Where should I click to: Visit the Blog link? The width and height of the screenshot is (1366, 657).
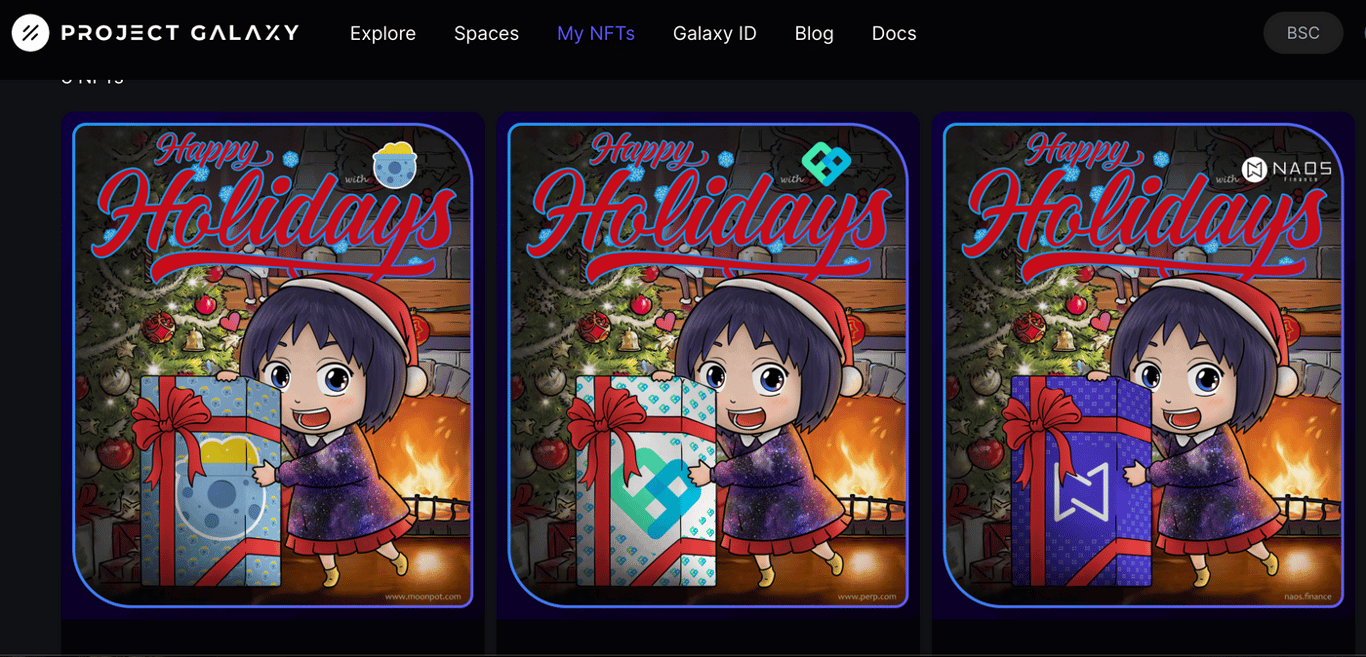pyautogui.click(x=814, y=33)
